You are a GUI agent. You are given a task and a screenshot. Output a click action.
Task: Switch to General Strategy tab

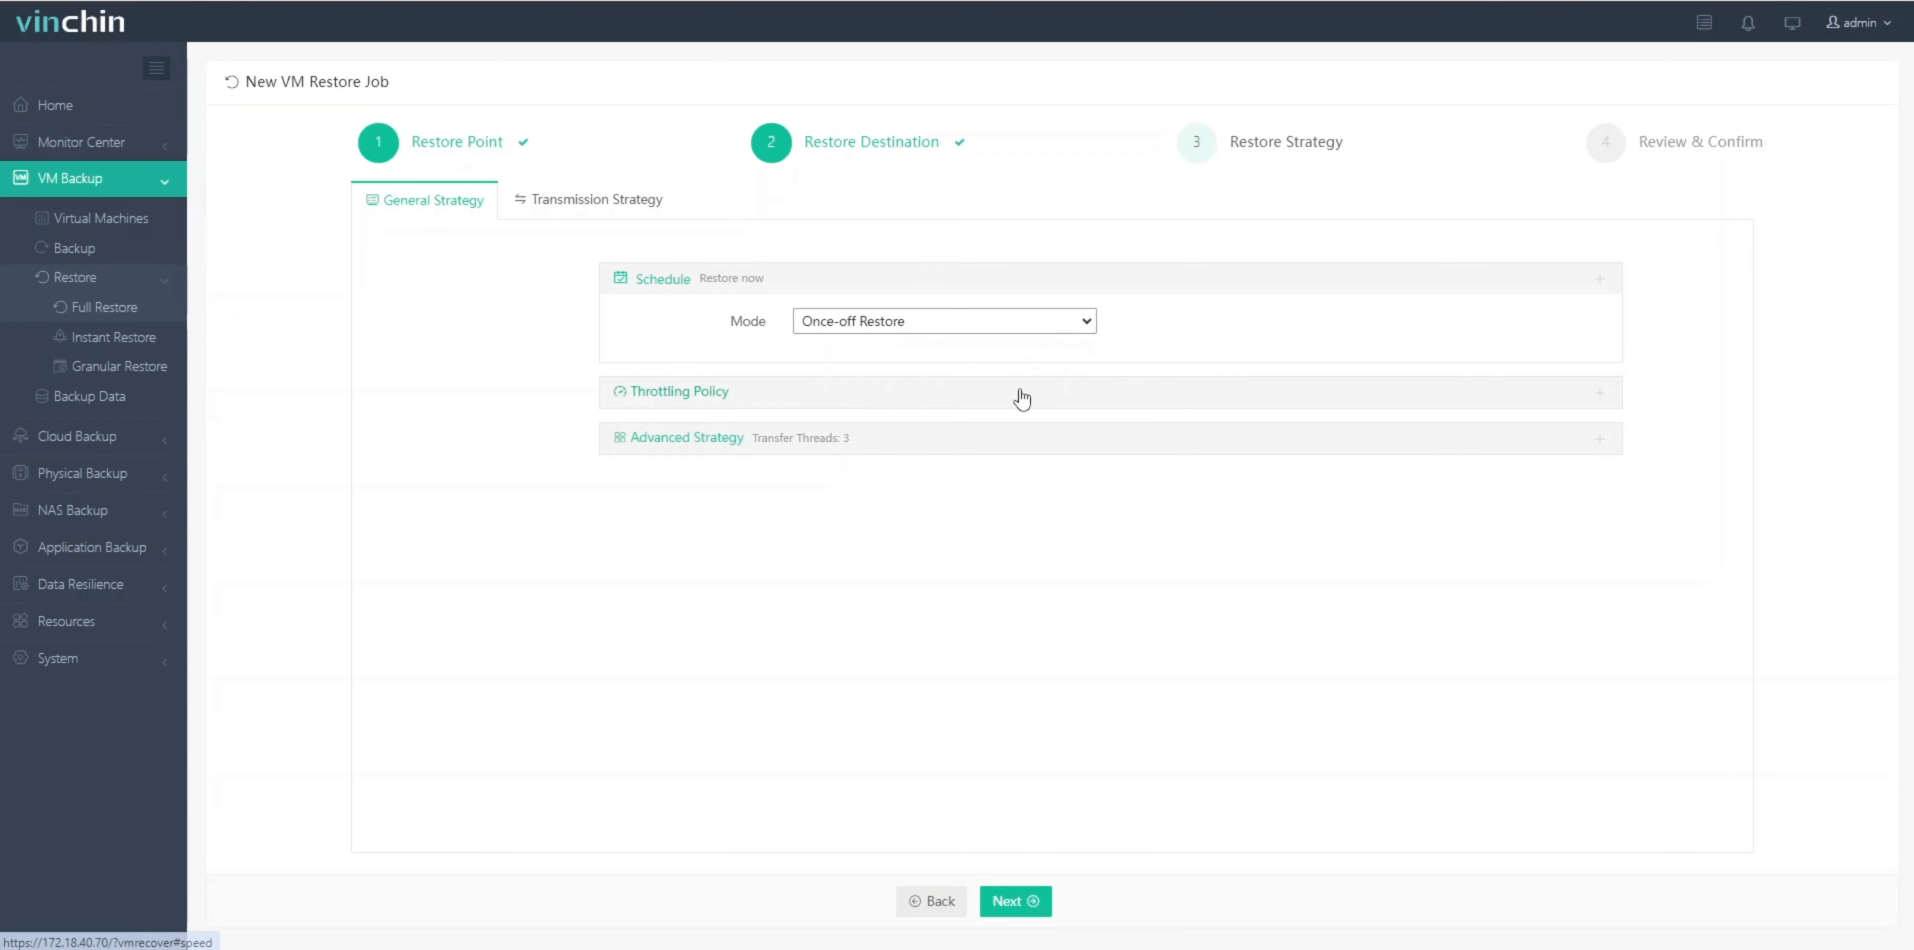pyautogui.click(x=424, y=200)
